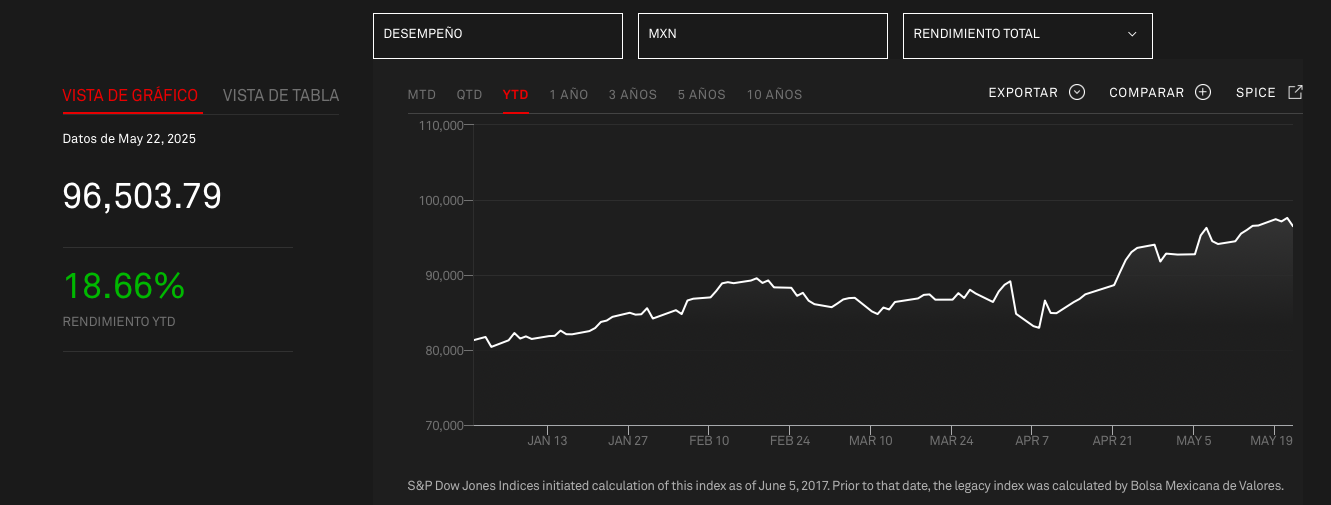This screenshot has height=505, width=1331.
Task: Open the SPICE external link icon
Action: click(1295, 92)
